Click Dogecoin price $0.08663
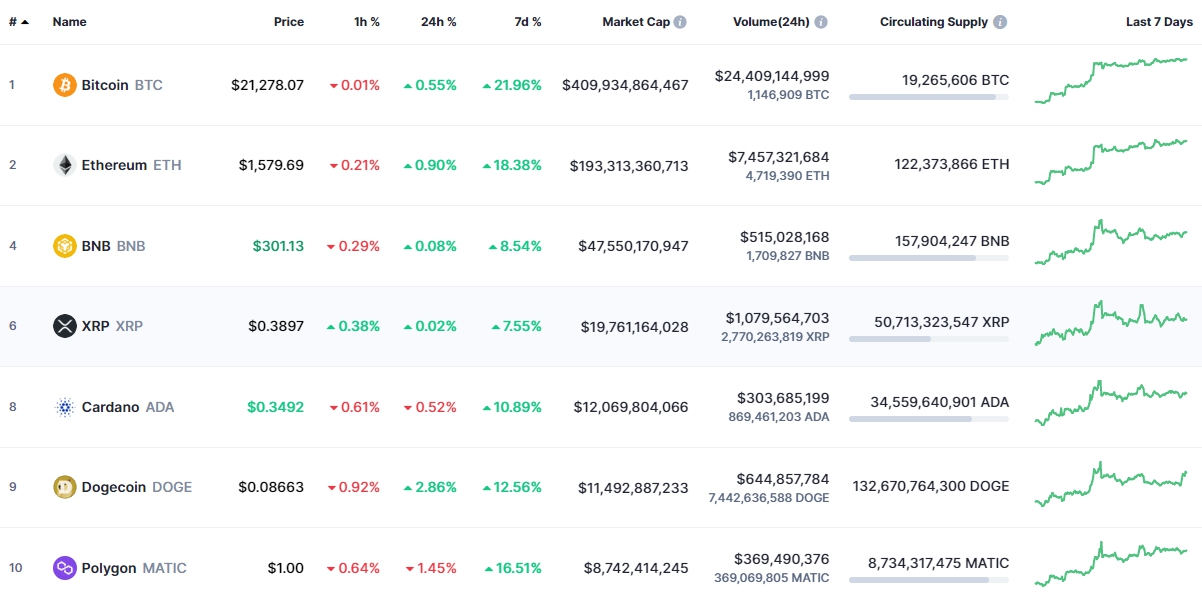Image resolution: width=1202 pixels, height=604 pixels. 271,487
